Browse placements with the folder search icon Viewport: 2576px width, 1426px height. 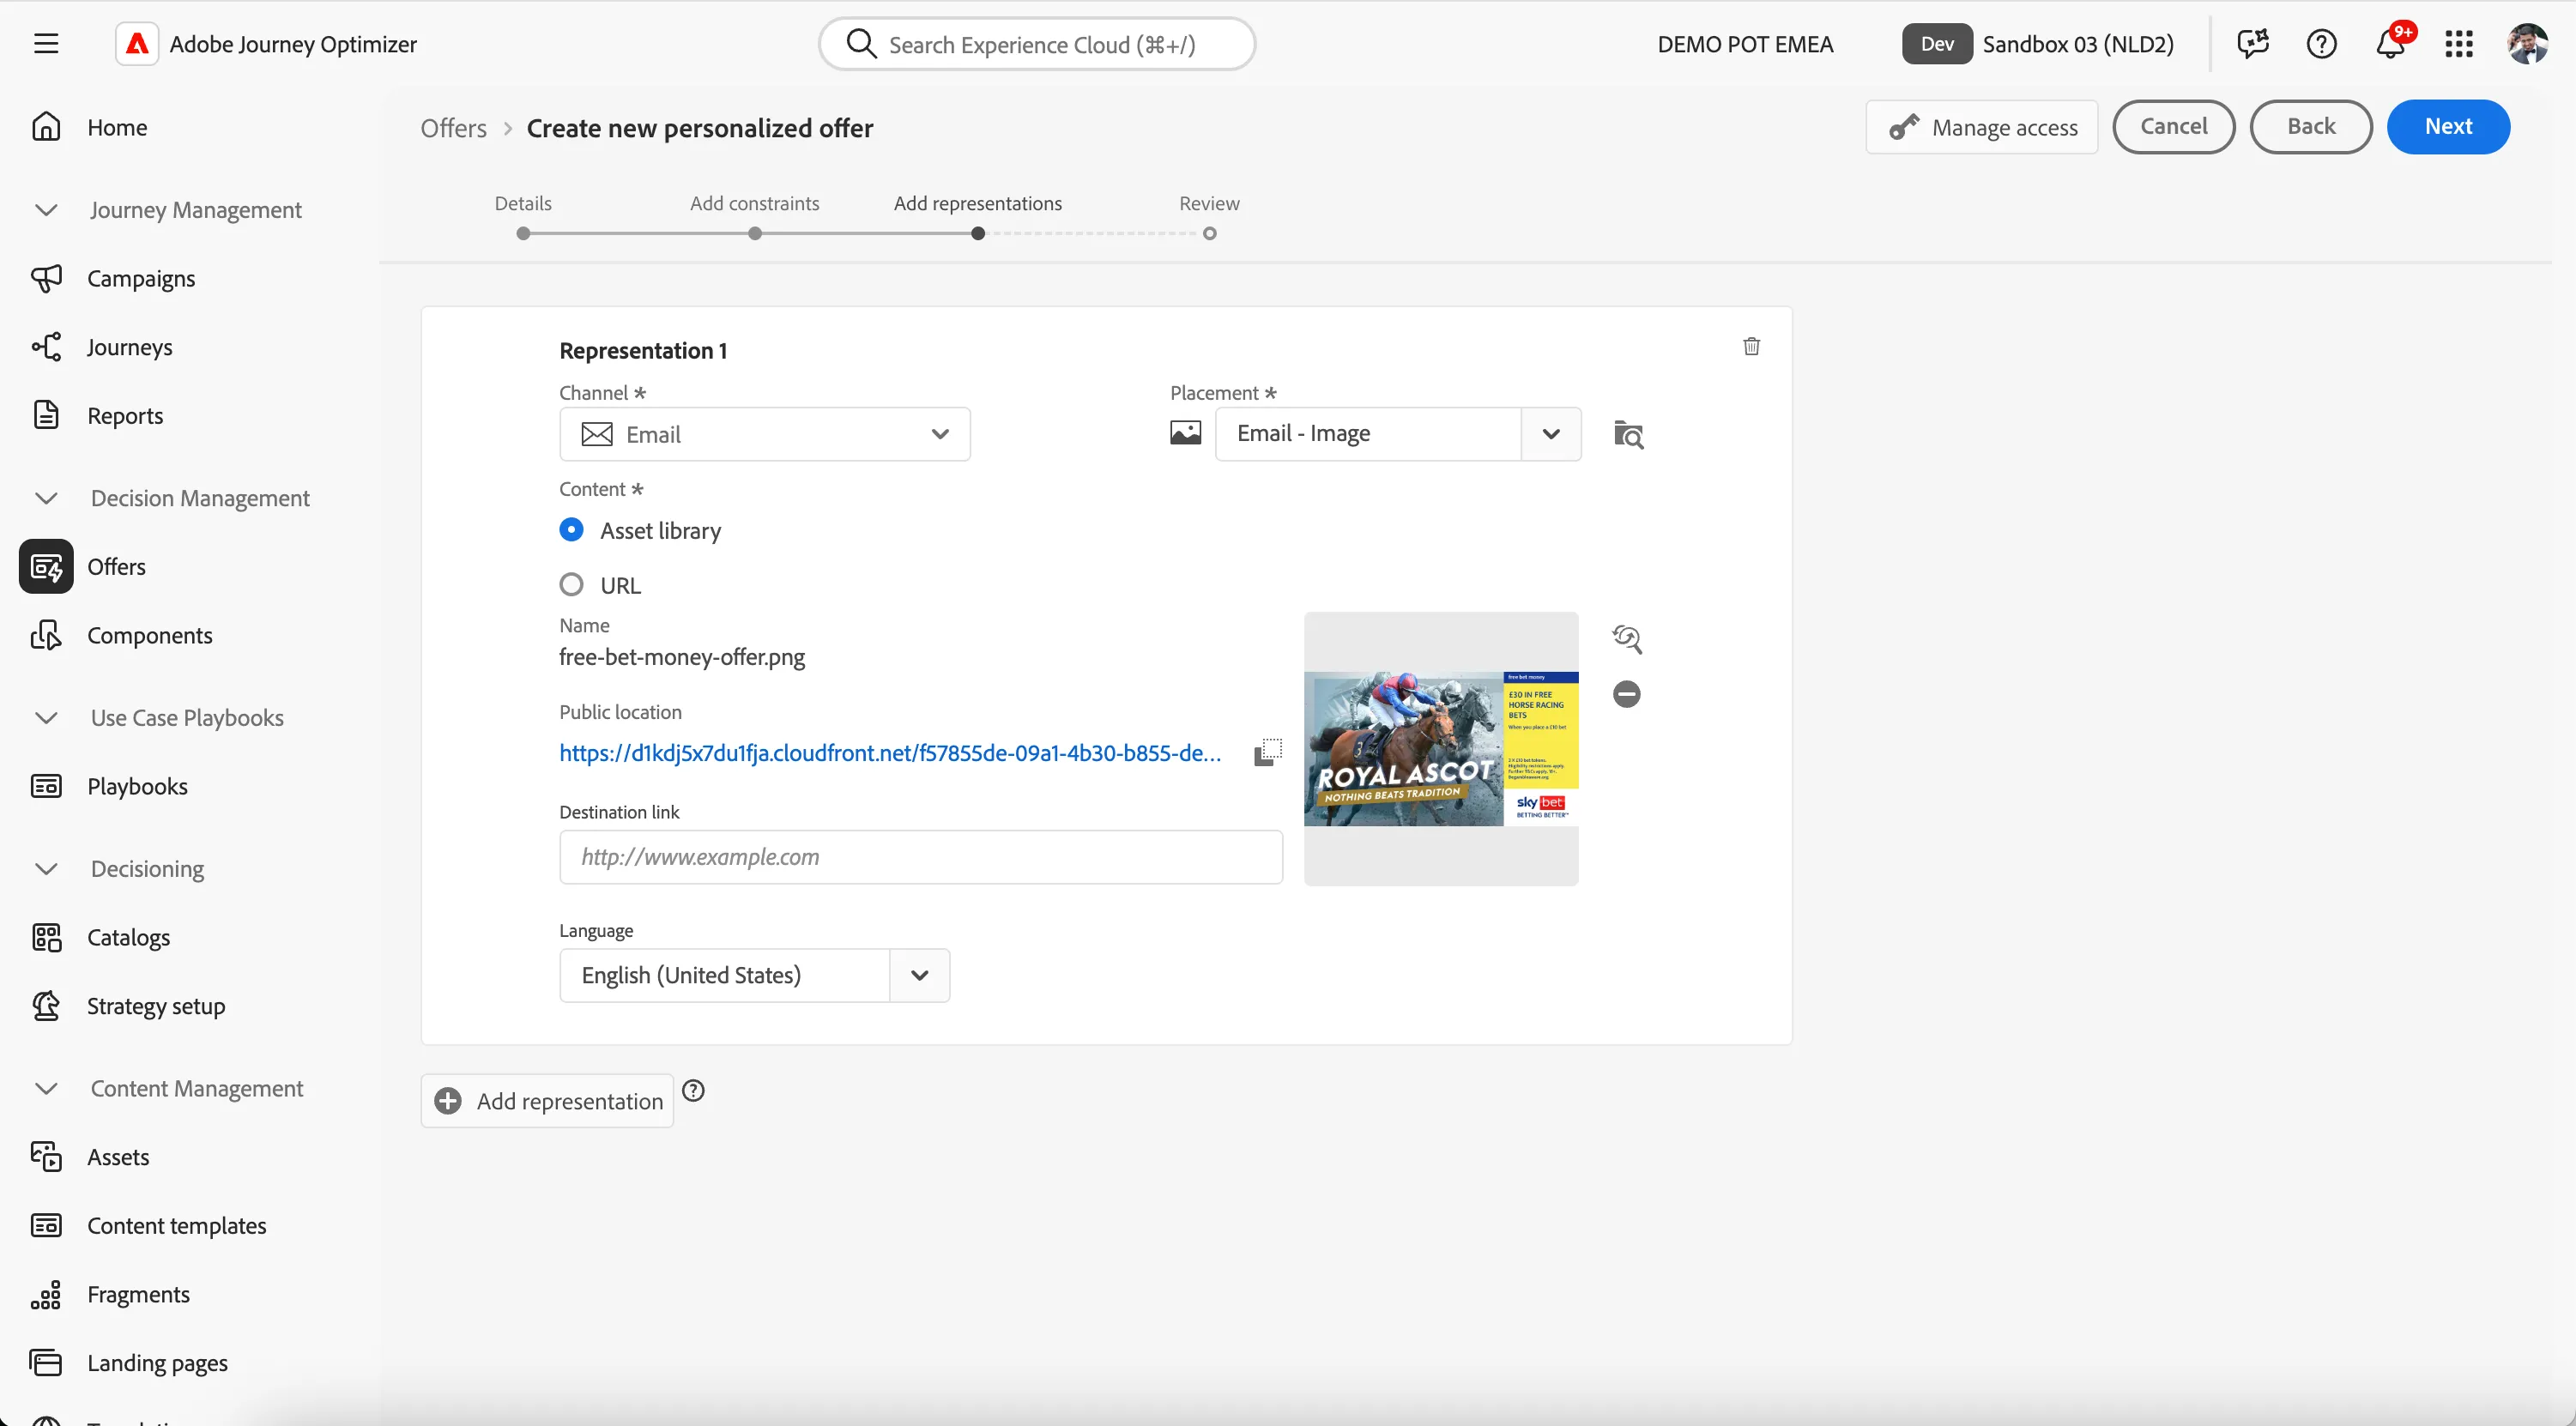[x=1628, y=434]
